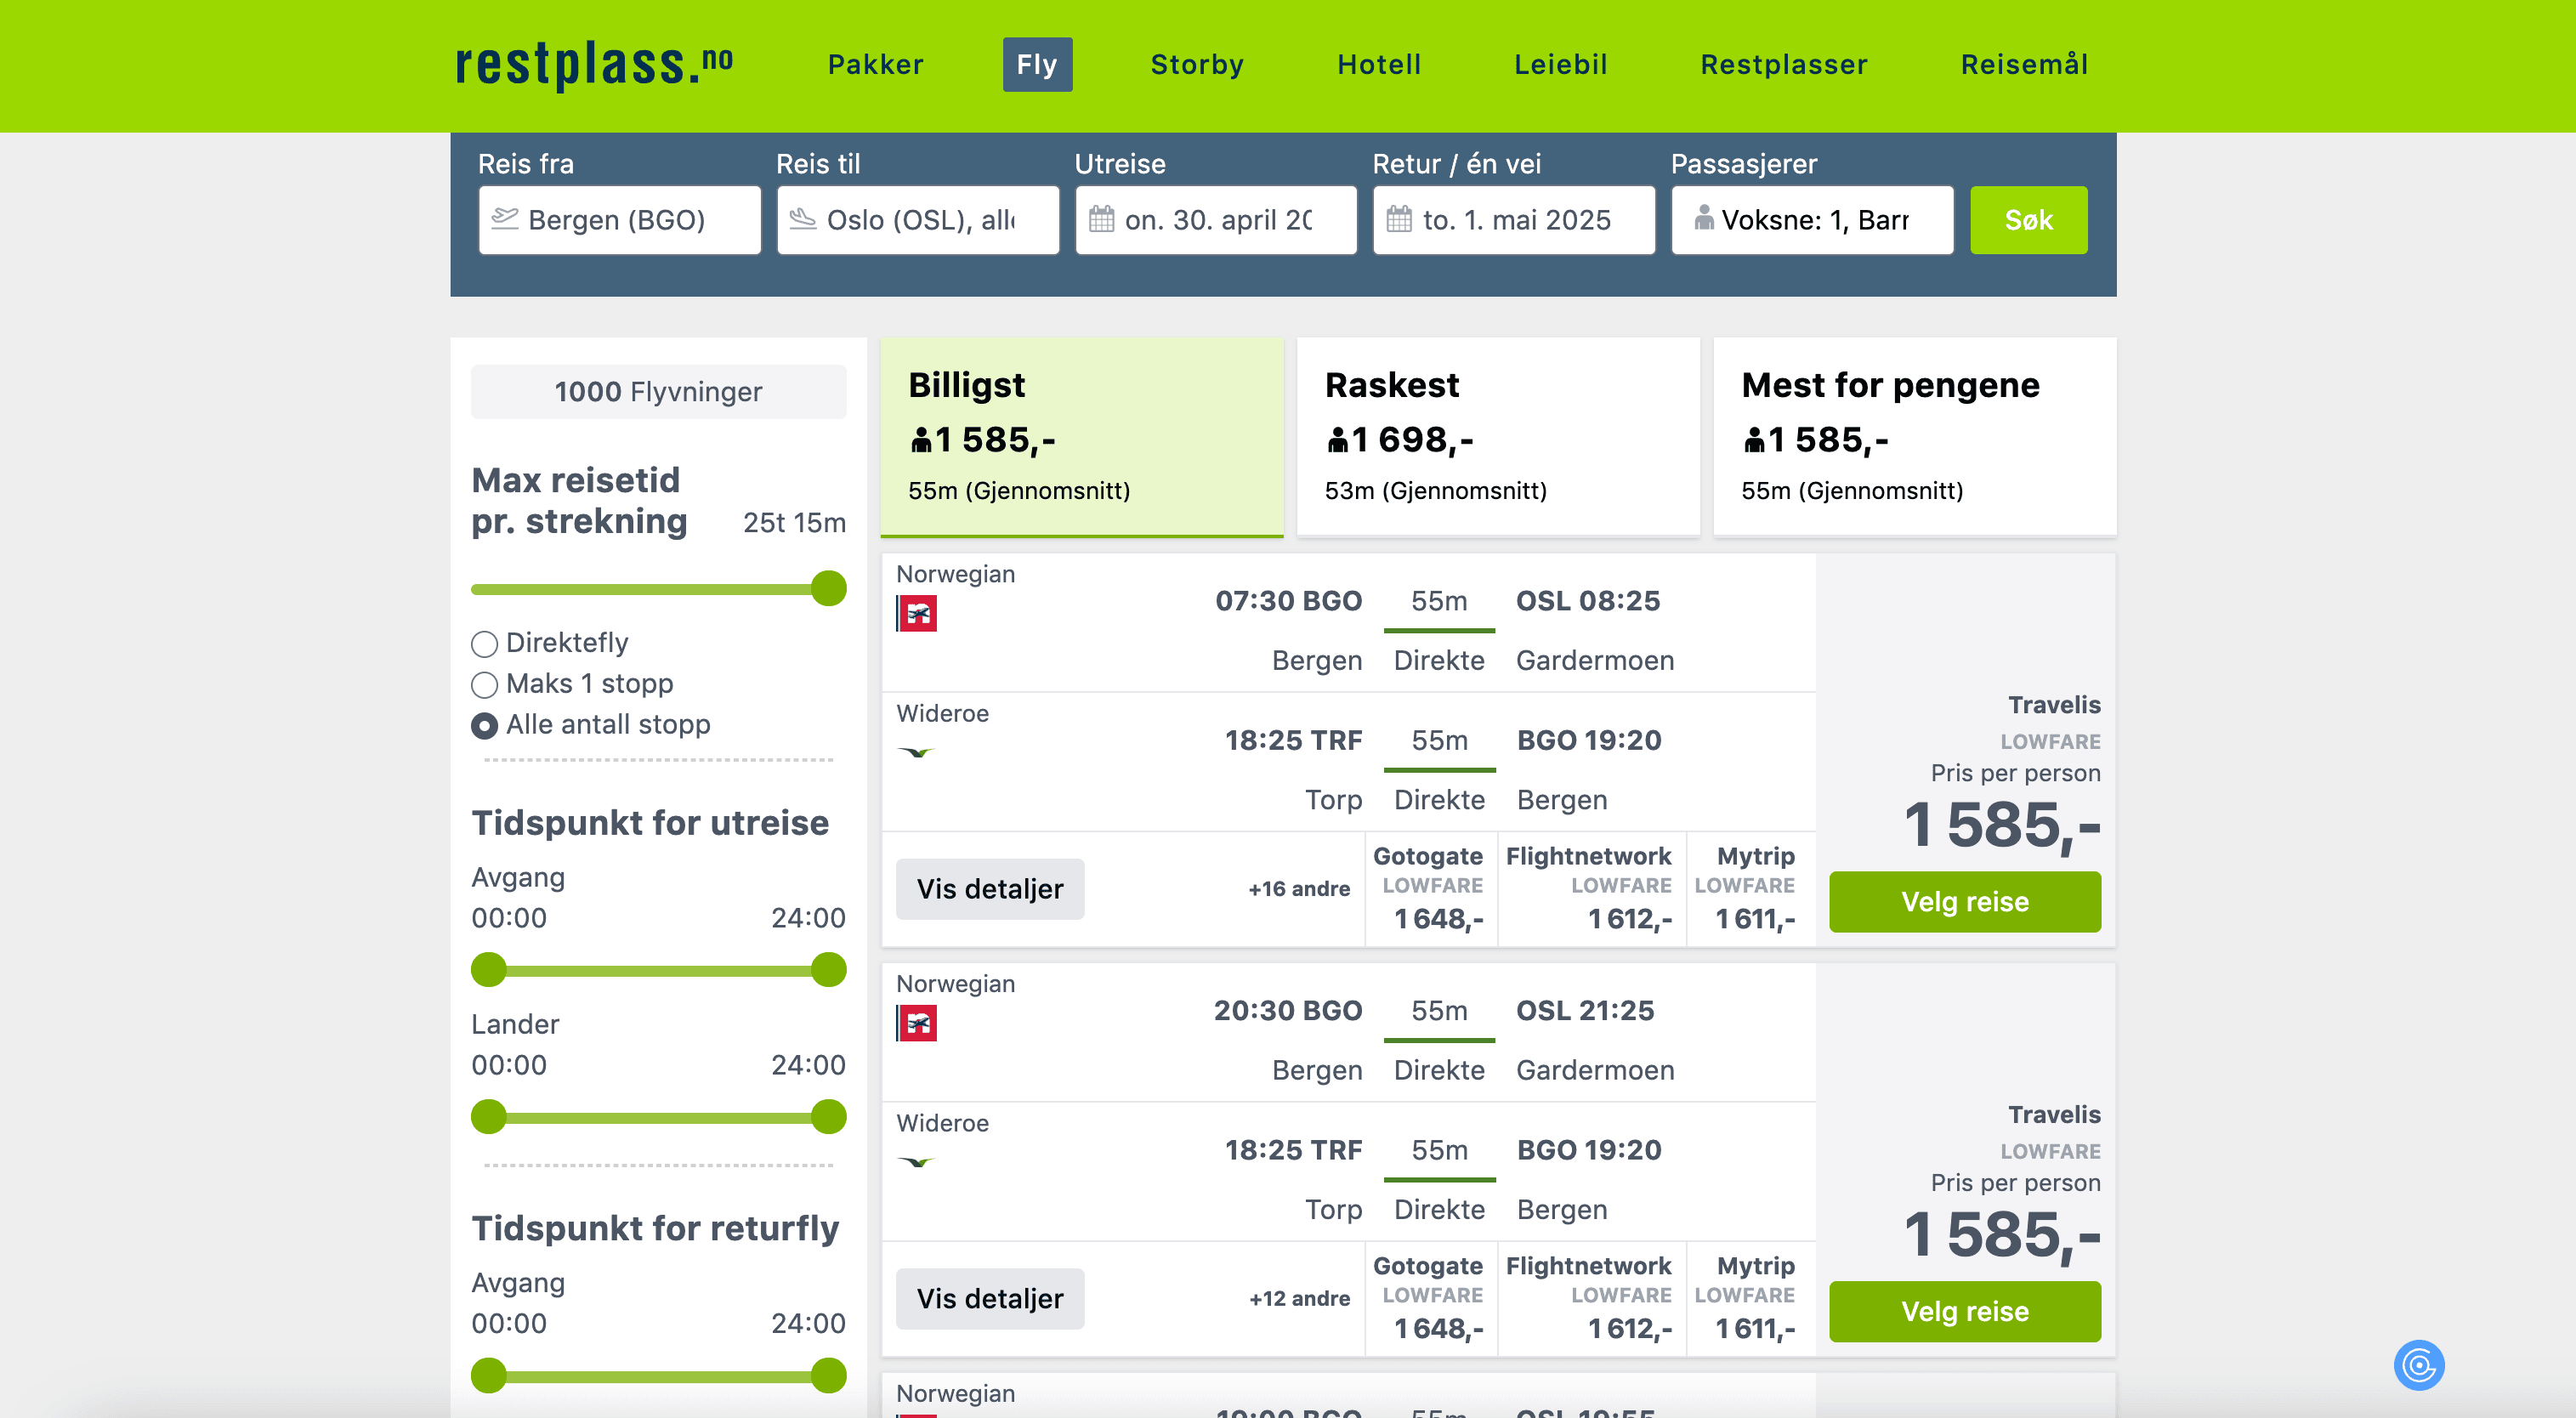Select Alle antall stopp radio option

(485, 725)
